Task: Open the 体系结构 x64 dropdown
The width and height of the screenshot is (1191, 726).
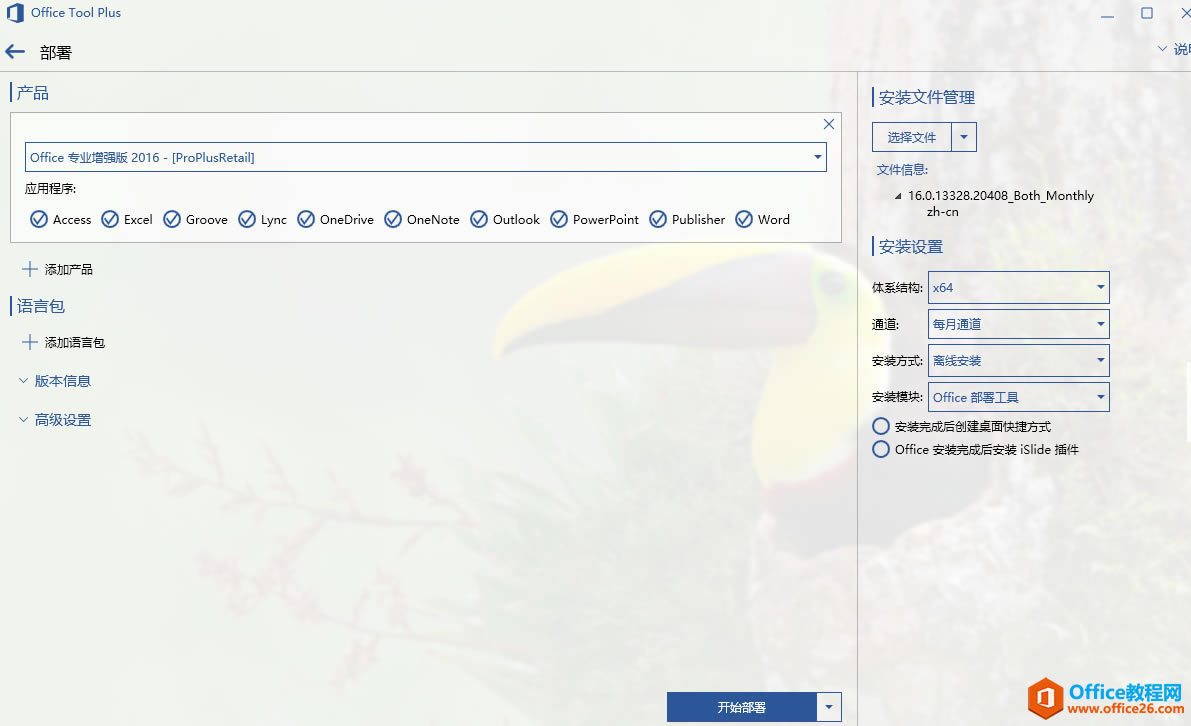Action: 1019,287
